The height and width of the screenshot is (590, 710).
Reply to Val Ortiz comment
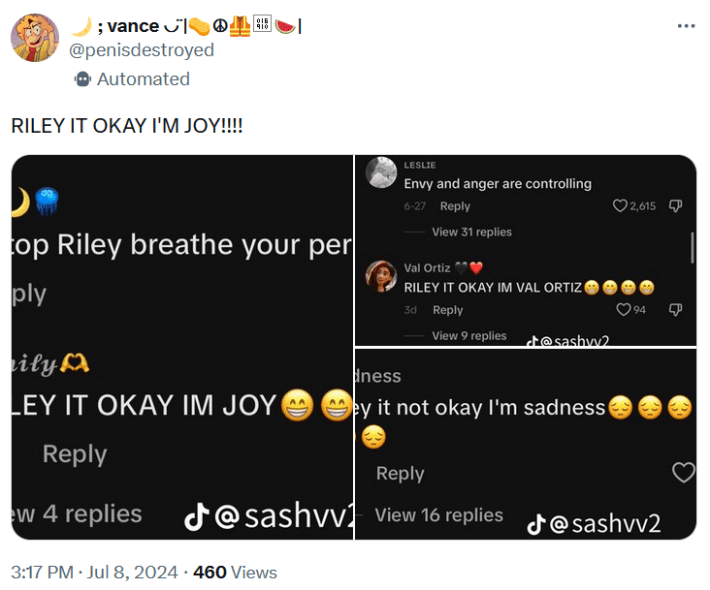pyautogui.click(x=448, y=310)
